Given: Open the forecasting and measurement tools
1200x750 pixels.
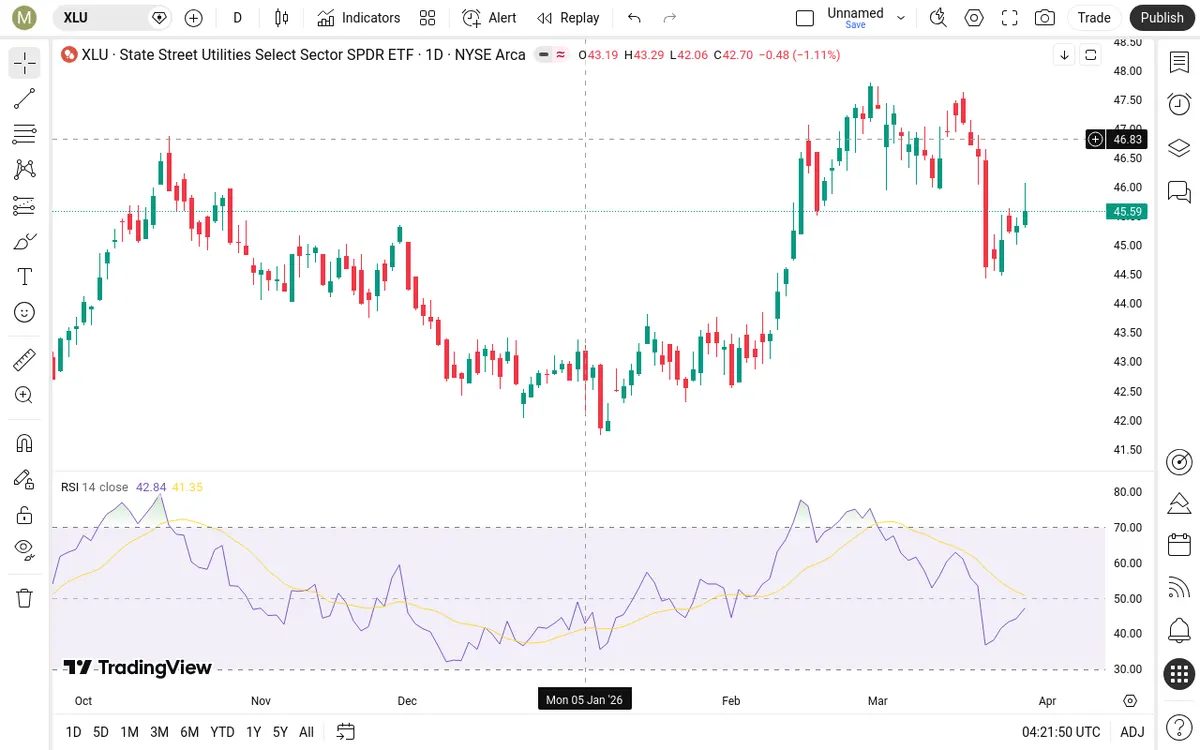Looking at the screenshot, I should (24, 206).
